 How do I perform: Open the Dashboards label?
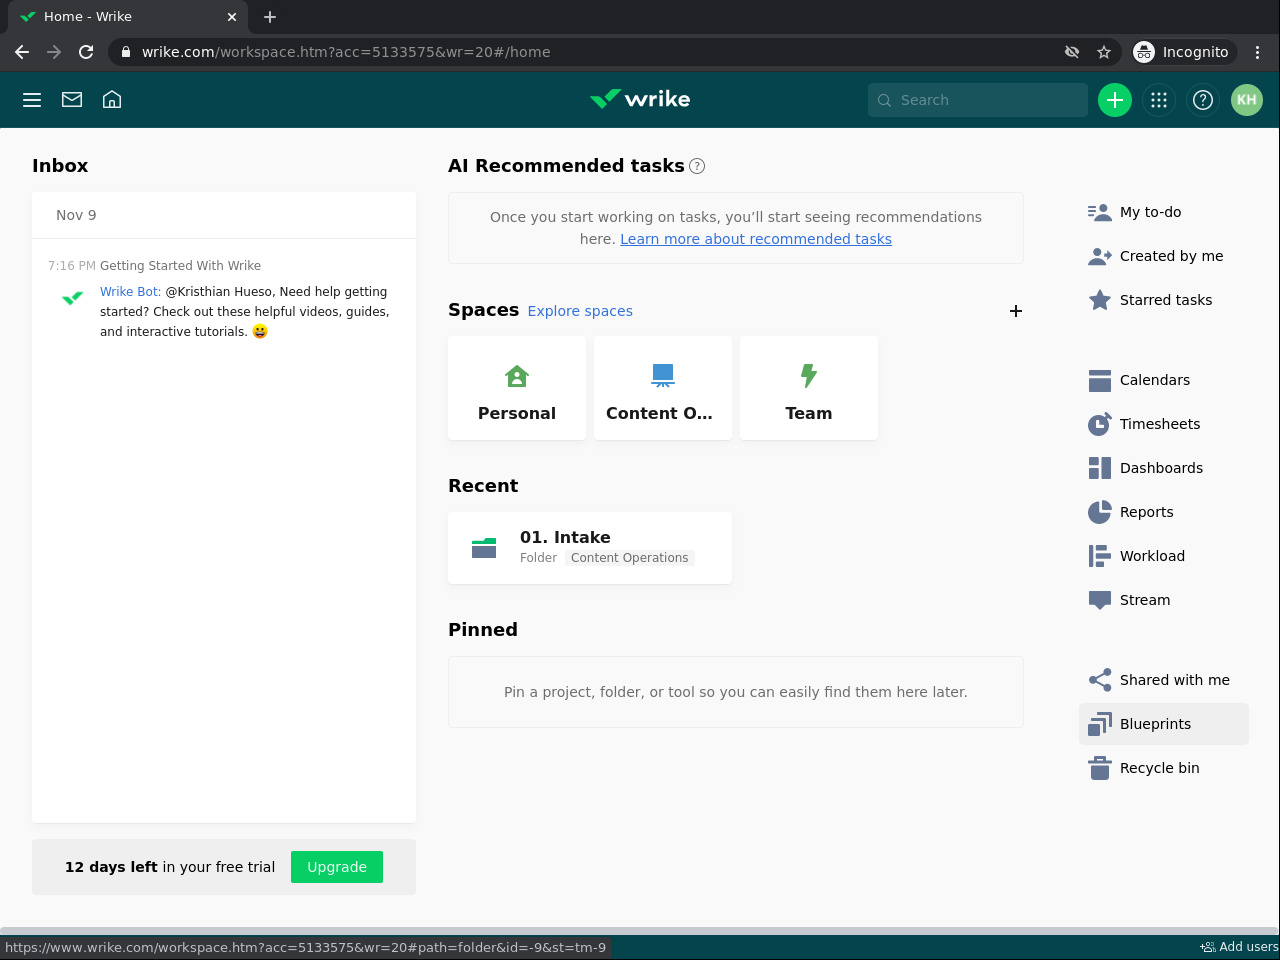coord(1161,468)
